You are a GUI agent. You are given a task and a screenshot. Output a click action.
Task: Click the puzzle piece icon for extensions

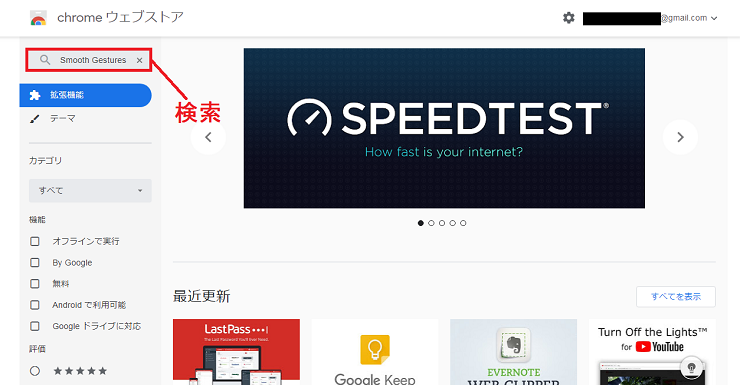point(35,95)
